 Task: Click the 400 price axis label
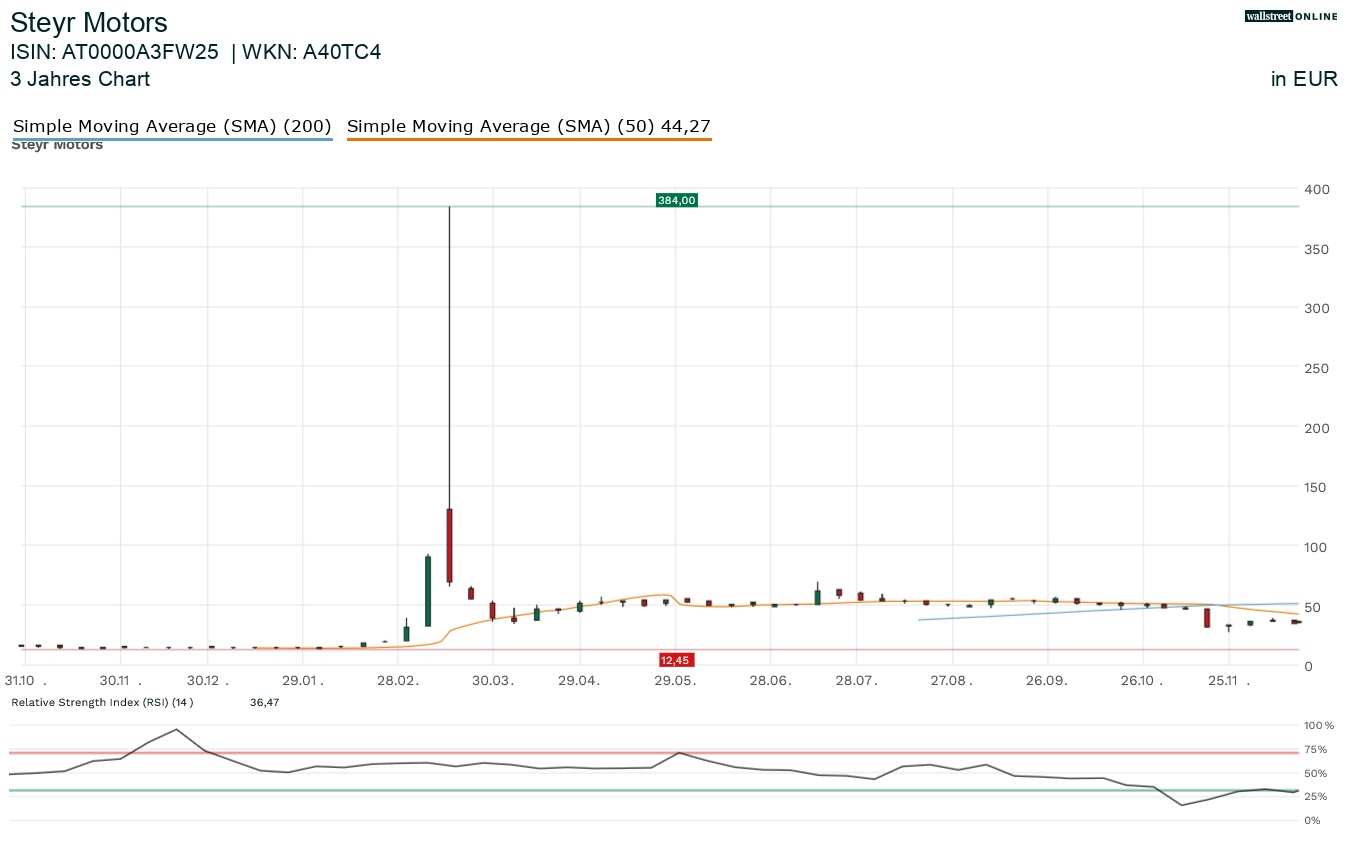1315,189
